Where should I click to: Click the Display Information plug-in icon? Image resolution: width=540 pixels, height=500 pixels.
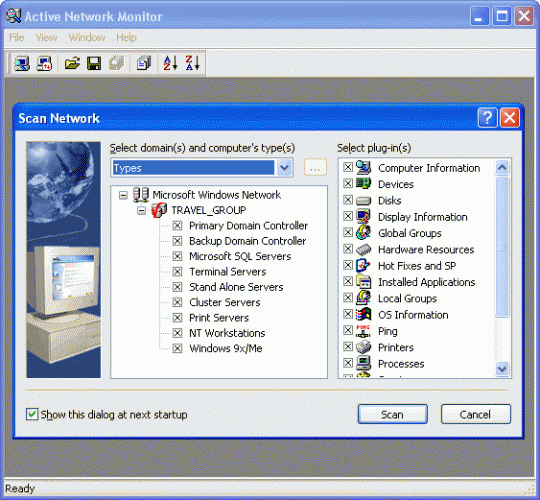click(x=363, y=216)
